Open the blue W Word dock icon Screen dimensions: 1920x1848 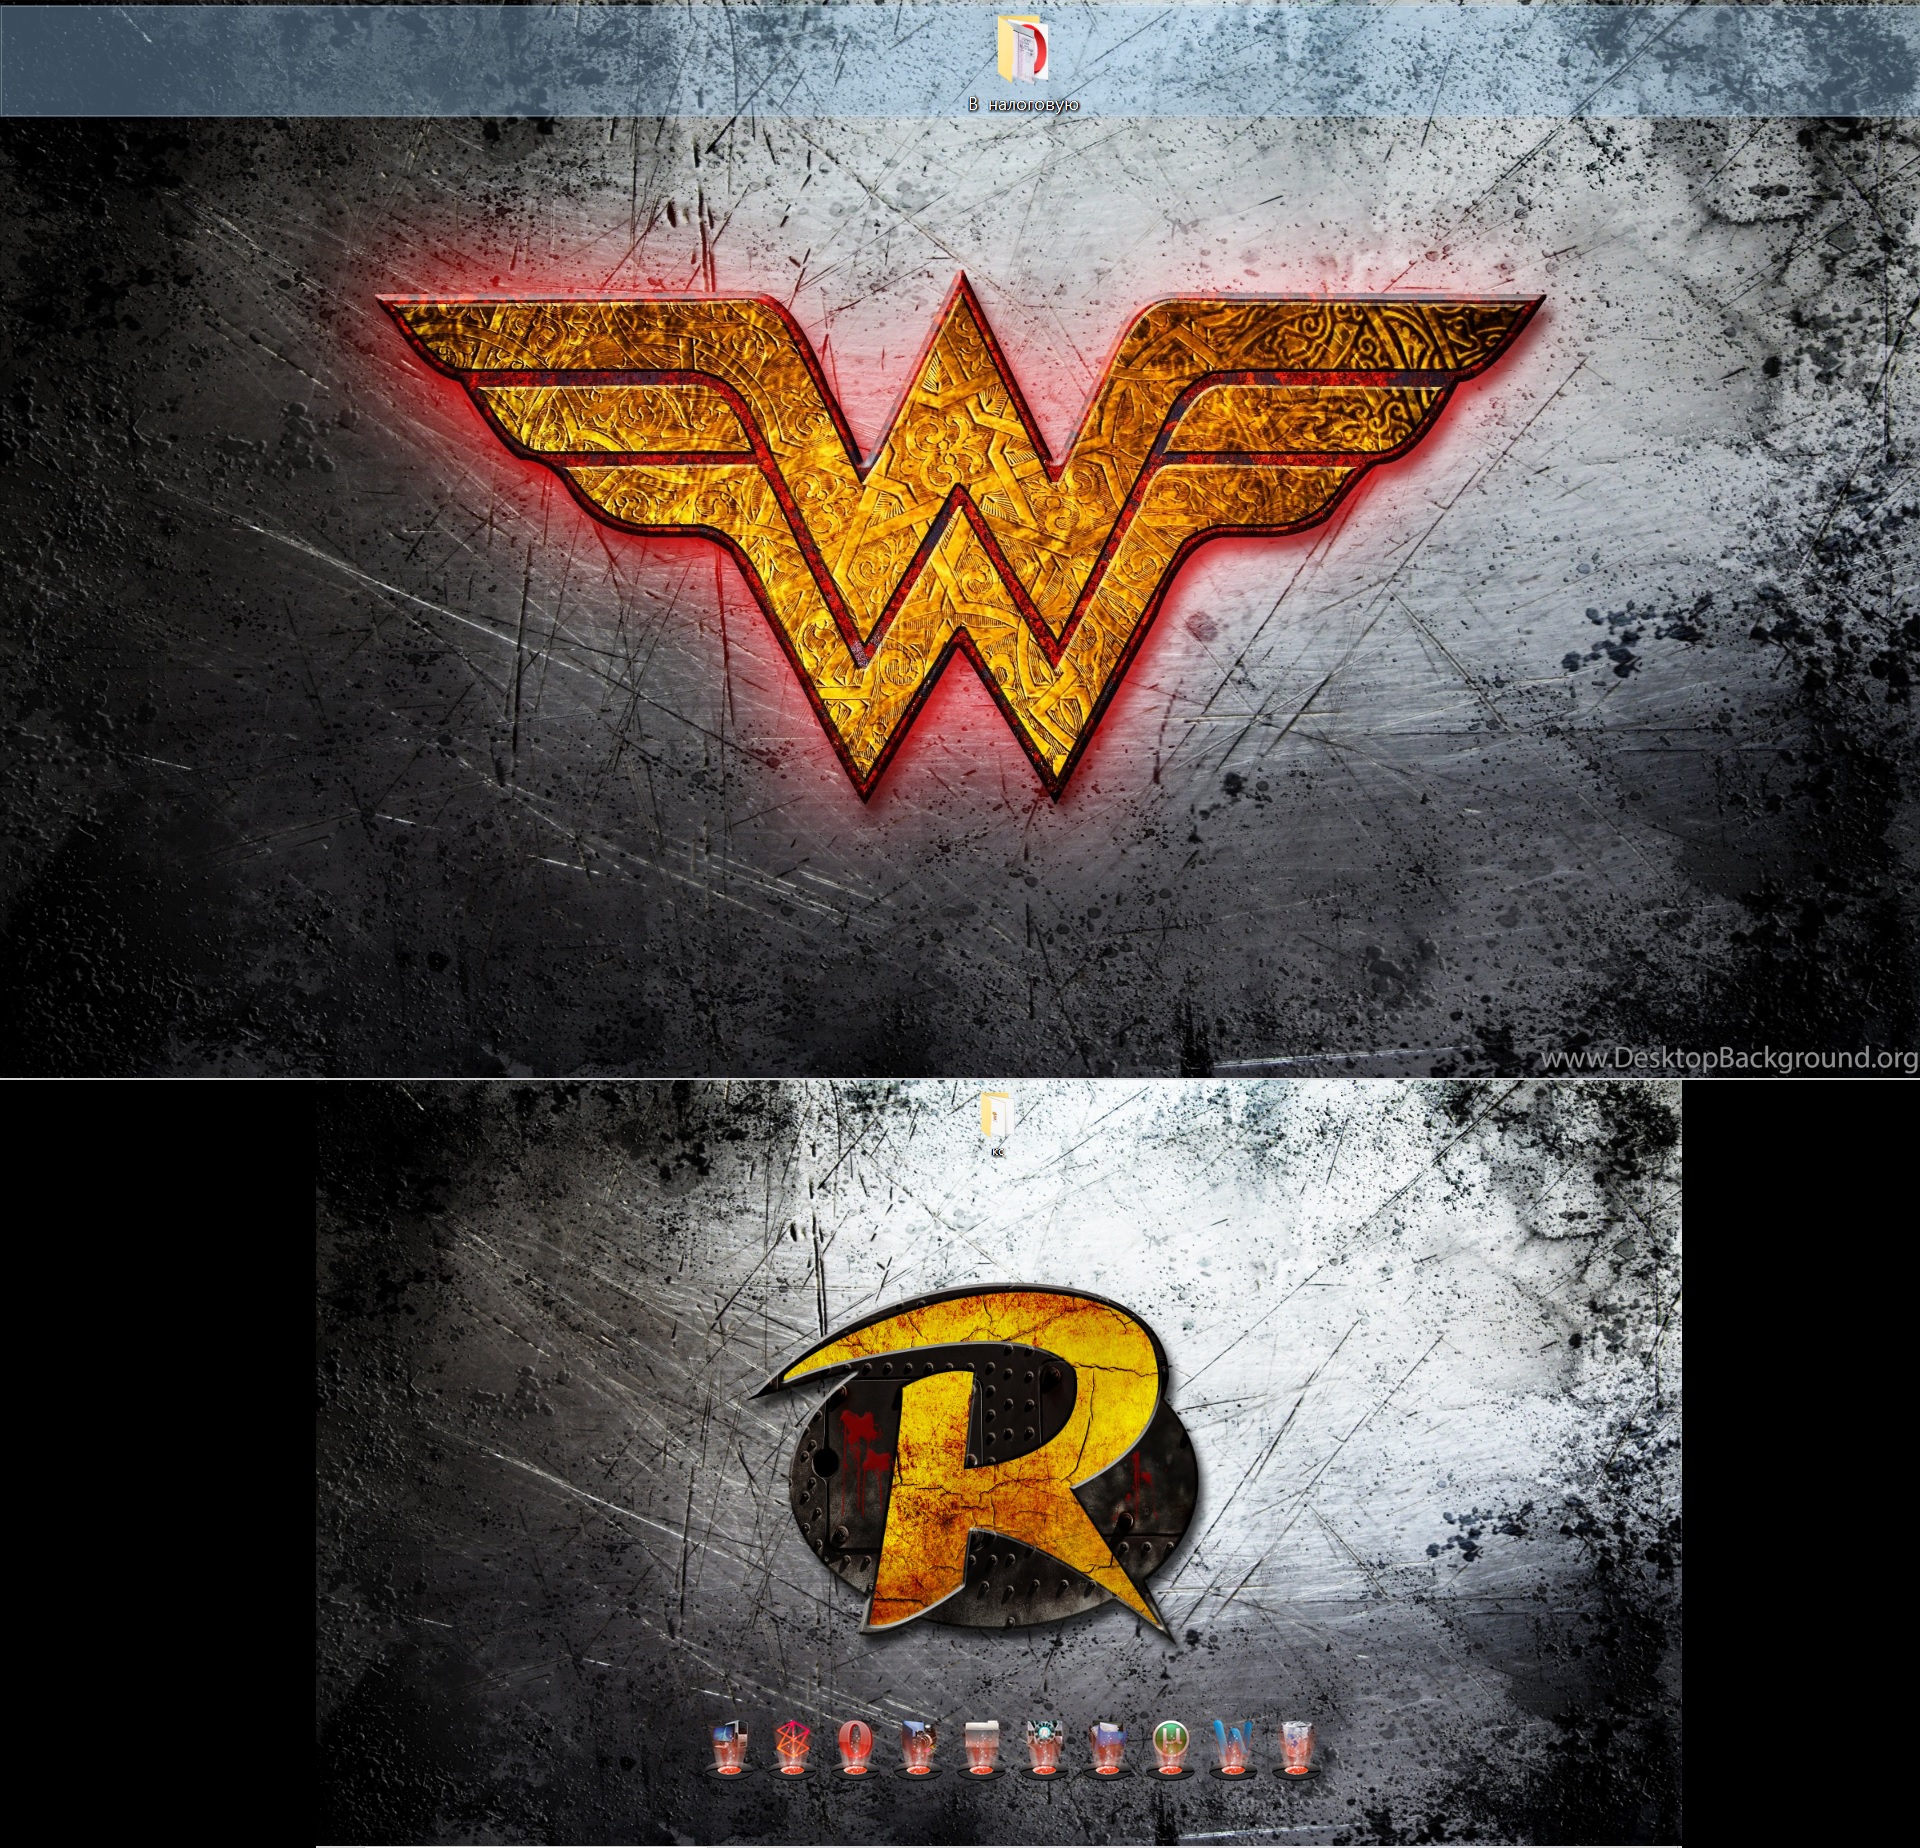tap(1231, 1748)
